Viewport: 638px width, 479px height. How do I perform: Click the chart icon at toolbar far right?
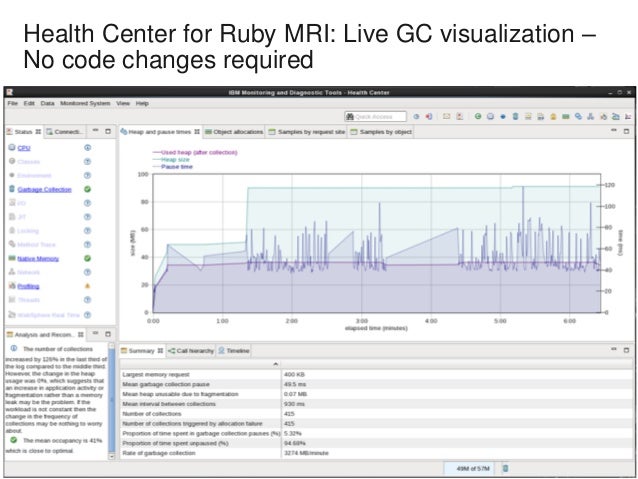click(628, 116)
